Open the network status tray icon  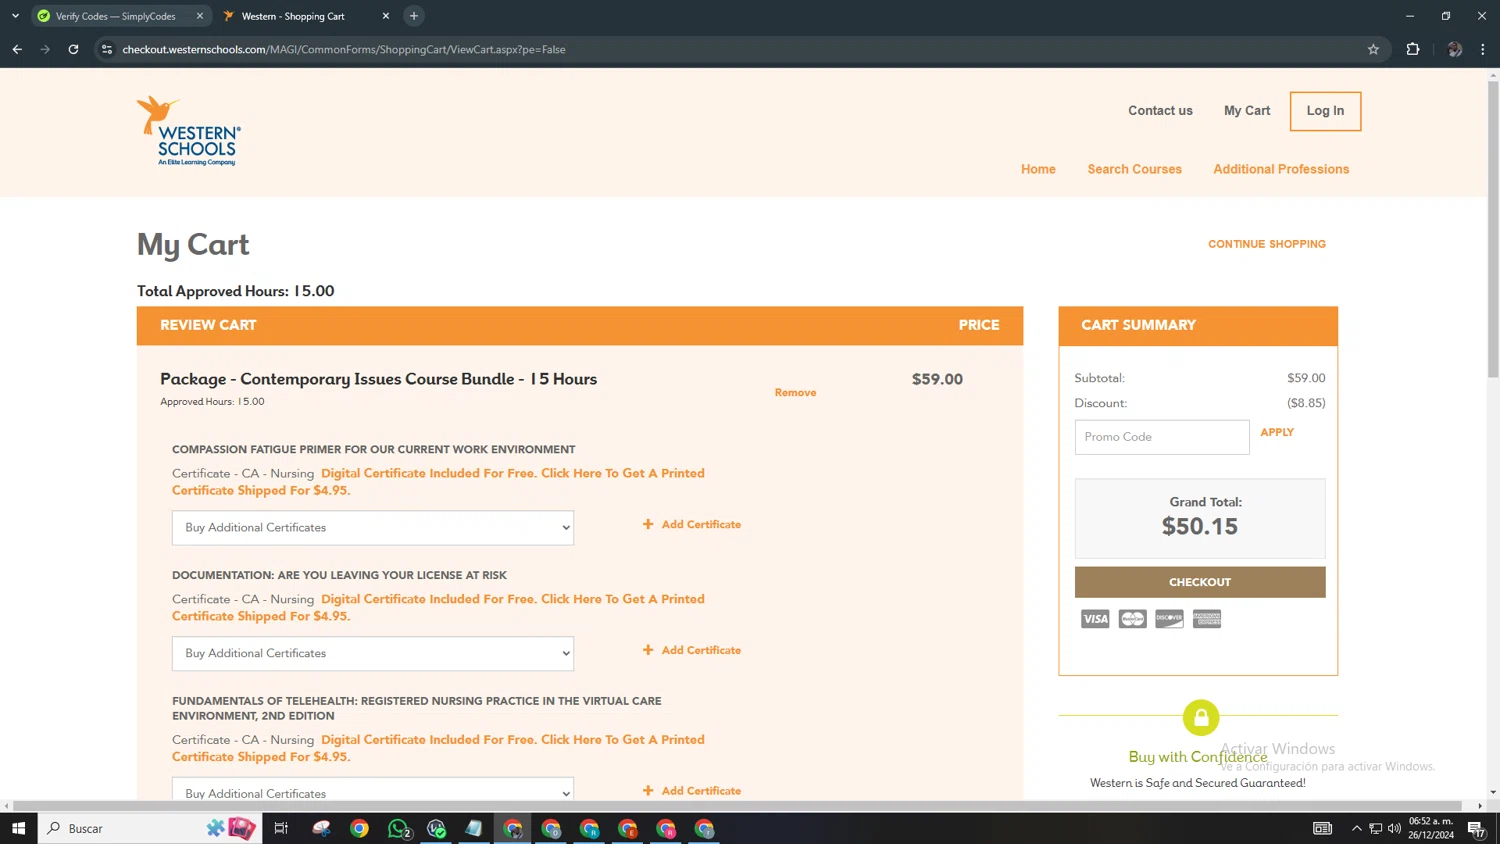pos(1376,828)
